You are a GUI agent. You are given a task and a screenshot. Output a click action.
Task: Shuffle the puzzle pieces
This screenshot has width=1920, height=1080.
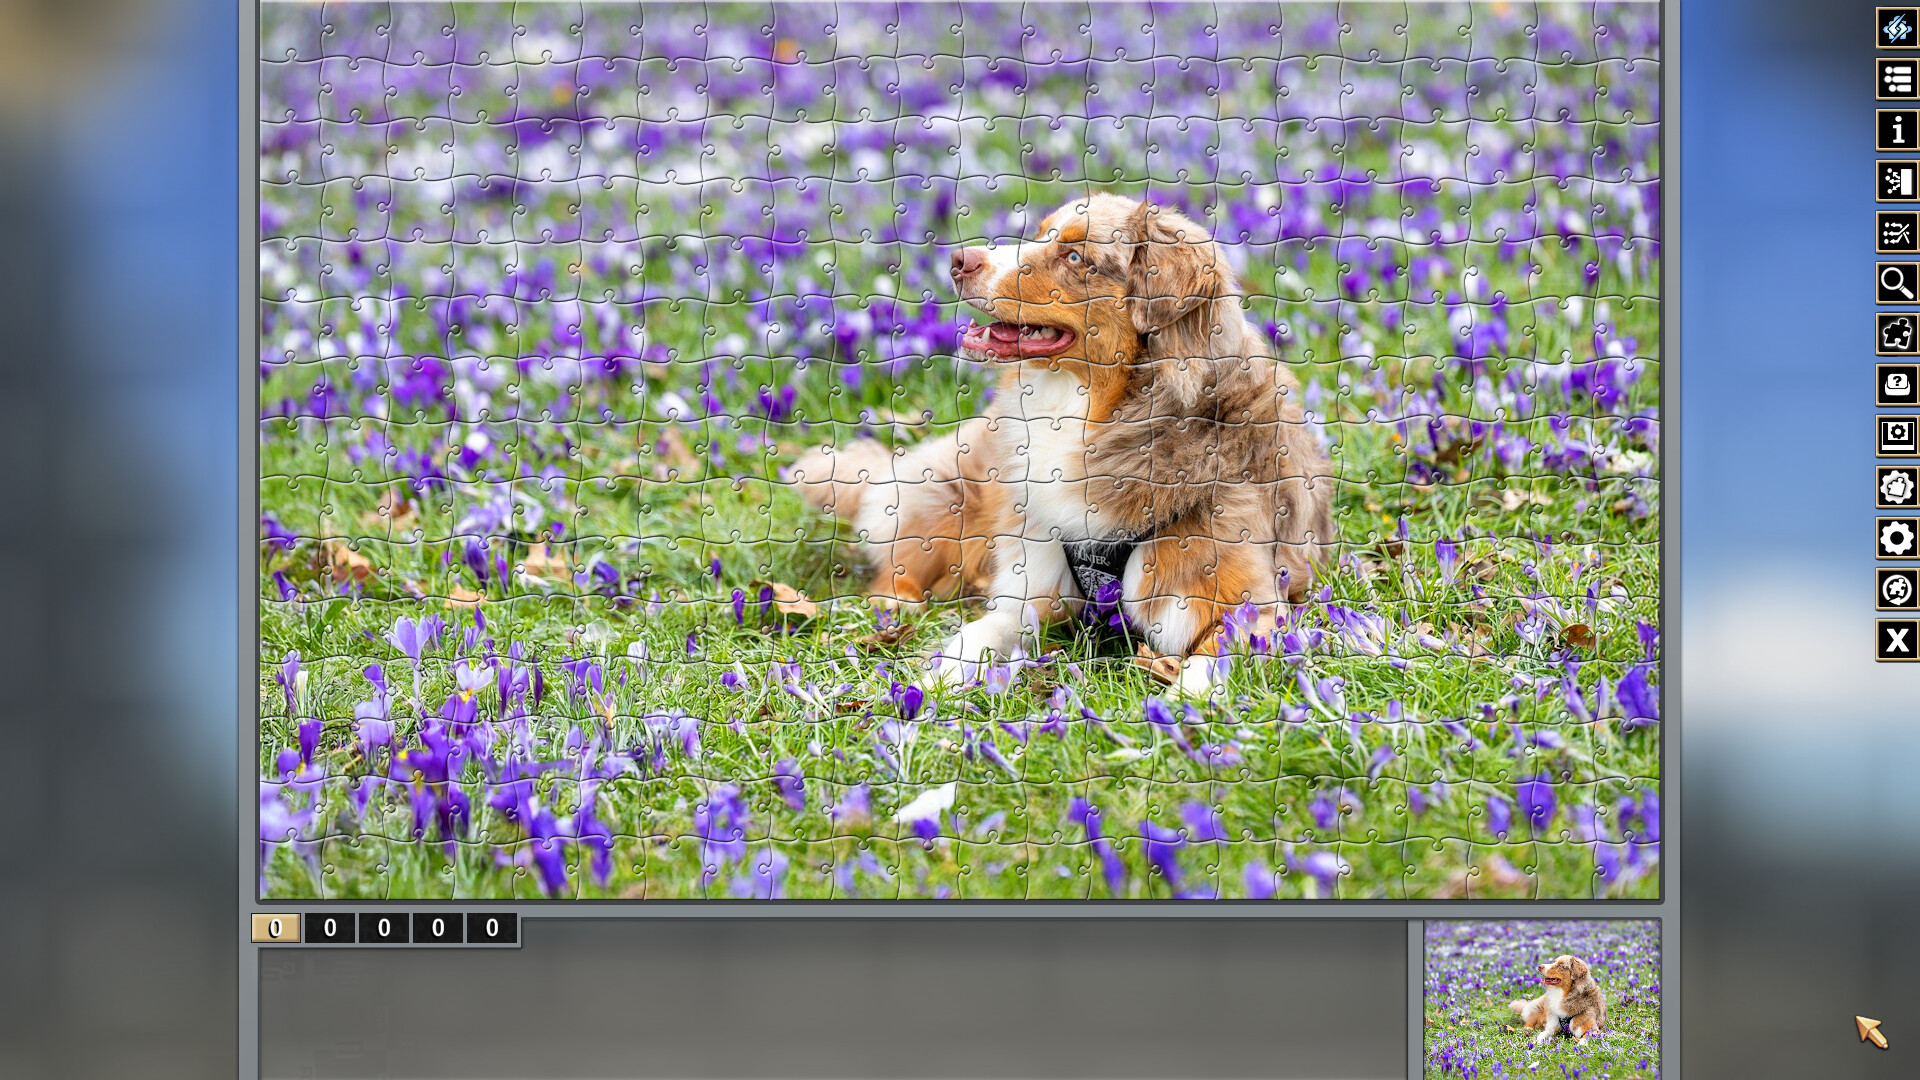point(1896,28)
